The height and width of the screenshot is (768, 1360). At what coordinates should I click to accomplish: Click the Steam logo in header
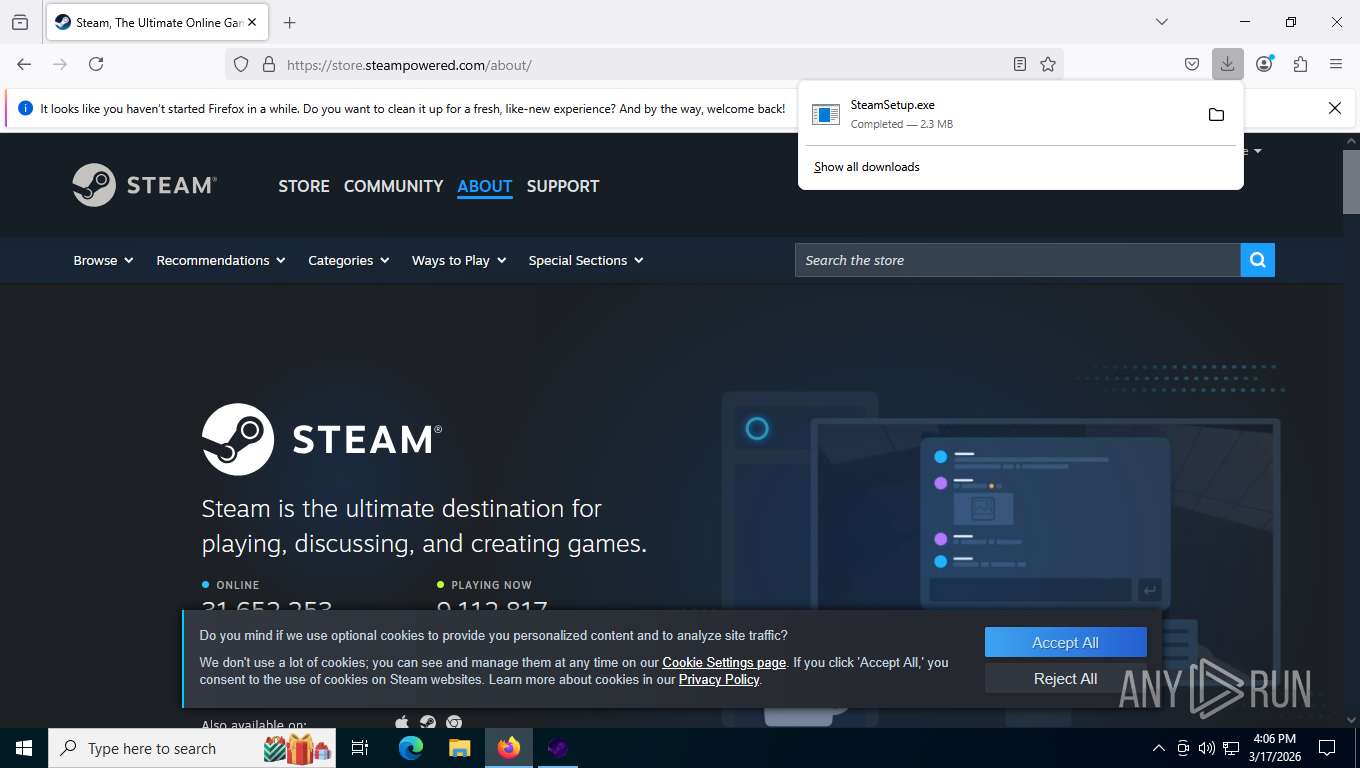click(145, 185)
